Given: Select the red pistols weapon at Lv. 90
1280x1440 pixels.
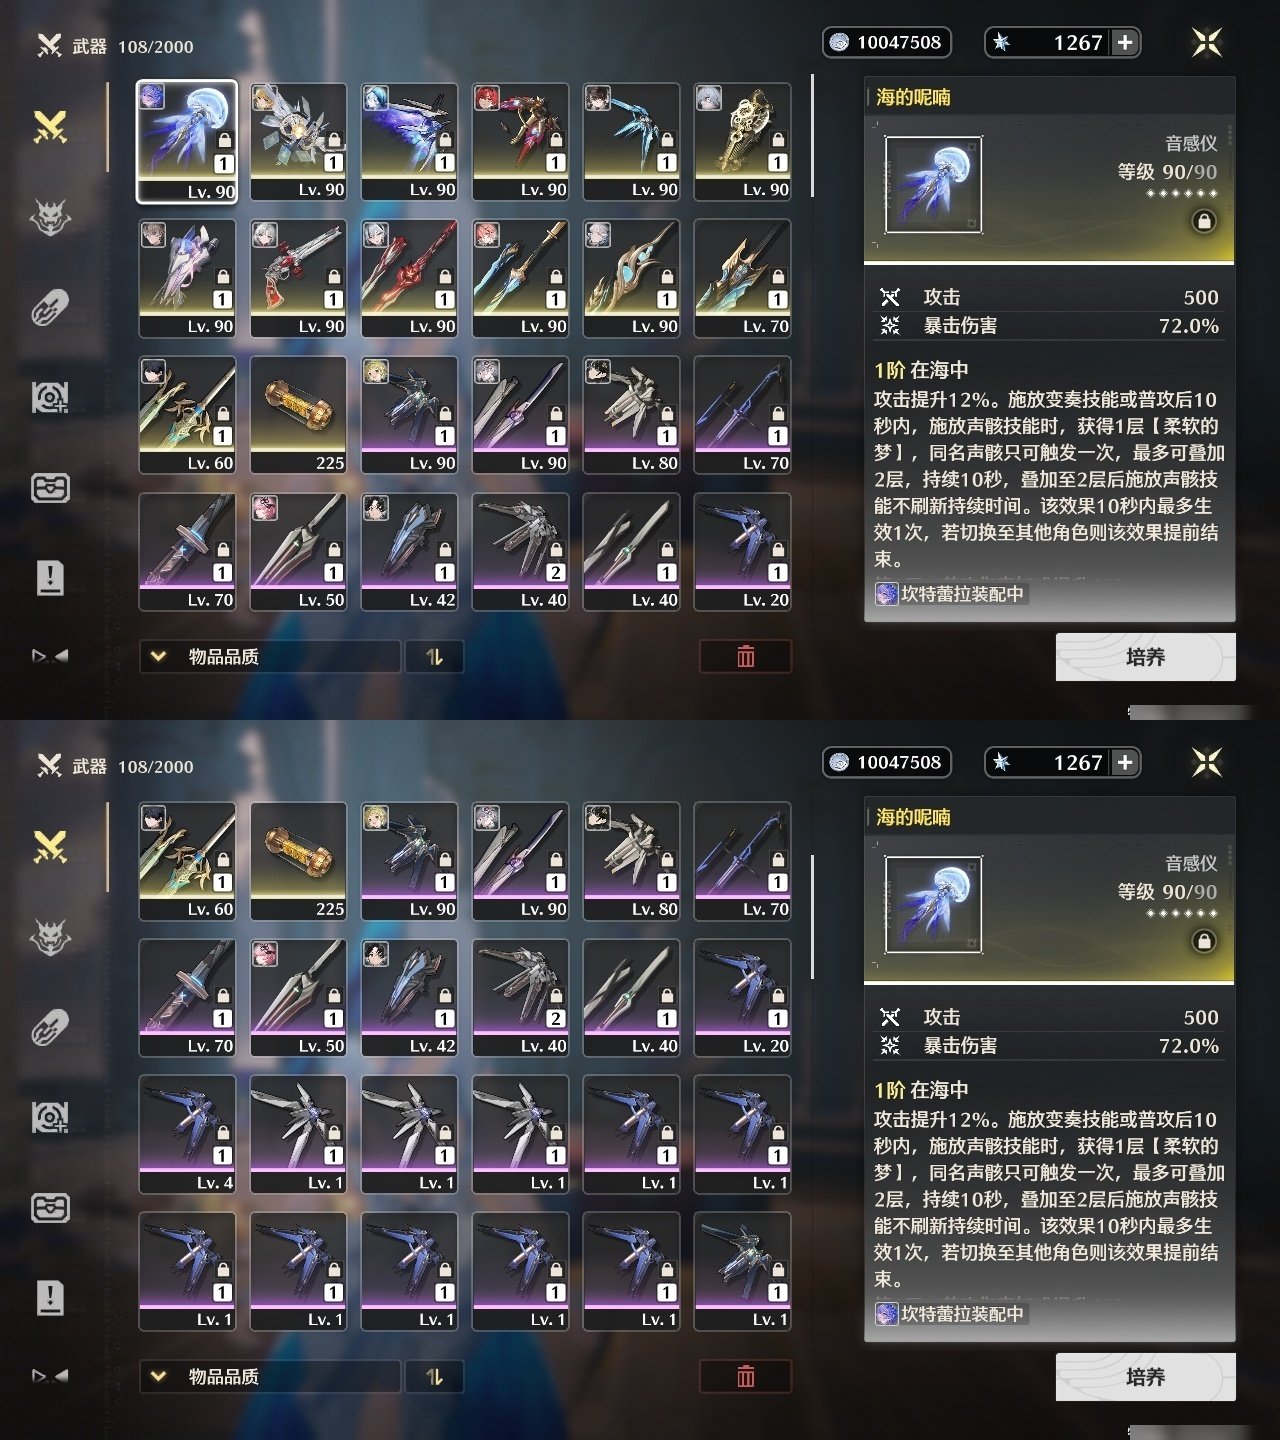Looking at the screenshot, I should point(298,278).
